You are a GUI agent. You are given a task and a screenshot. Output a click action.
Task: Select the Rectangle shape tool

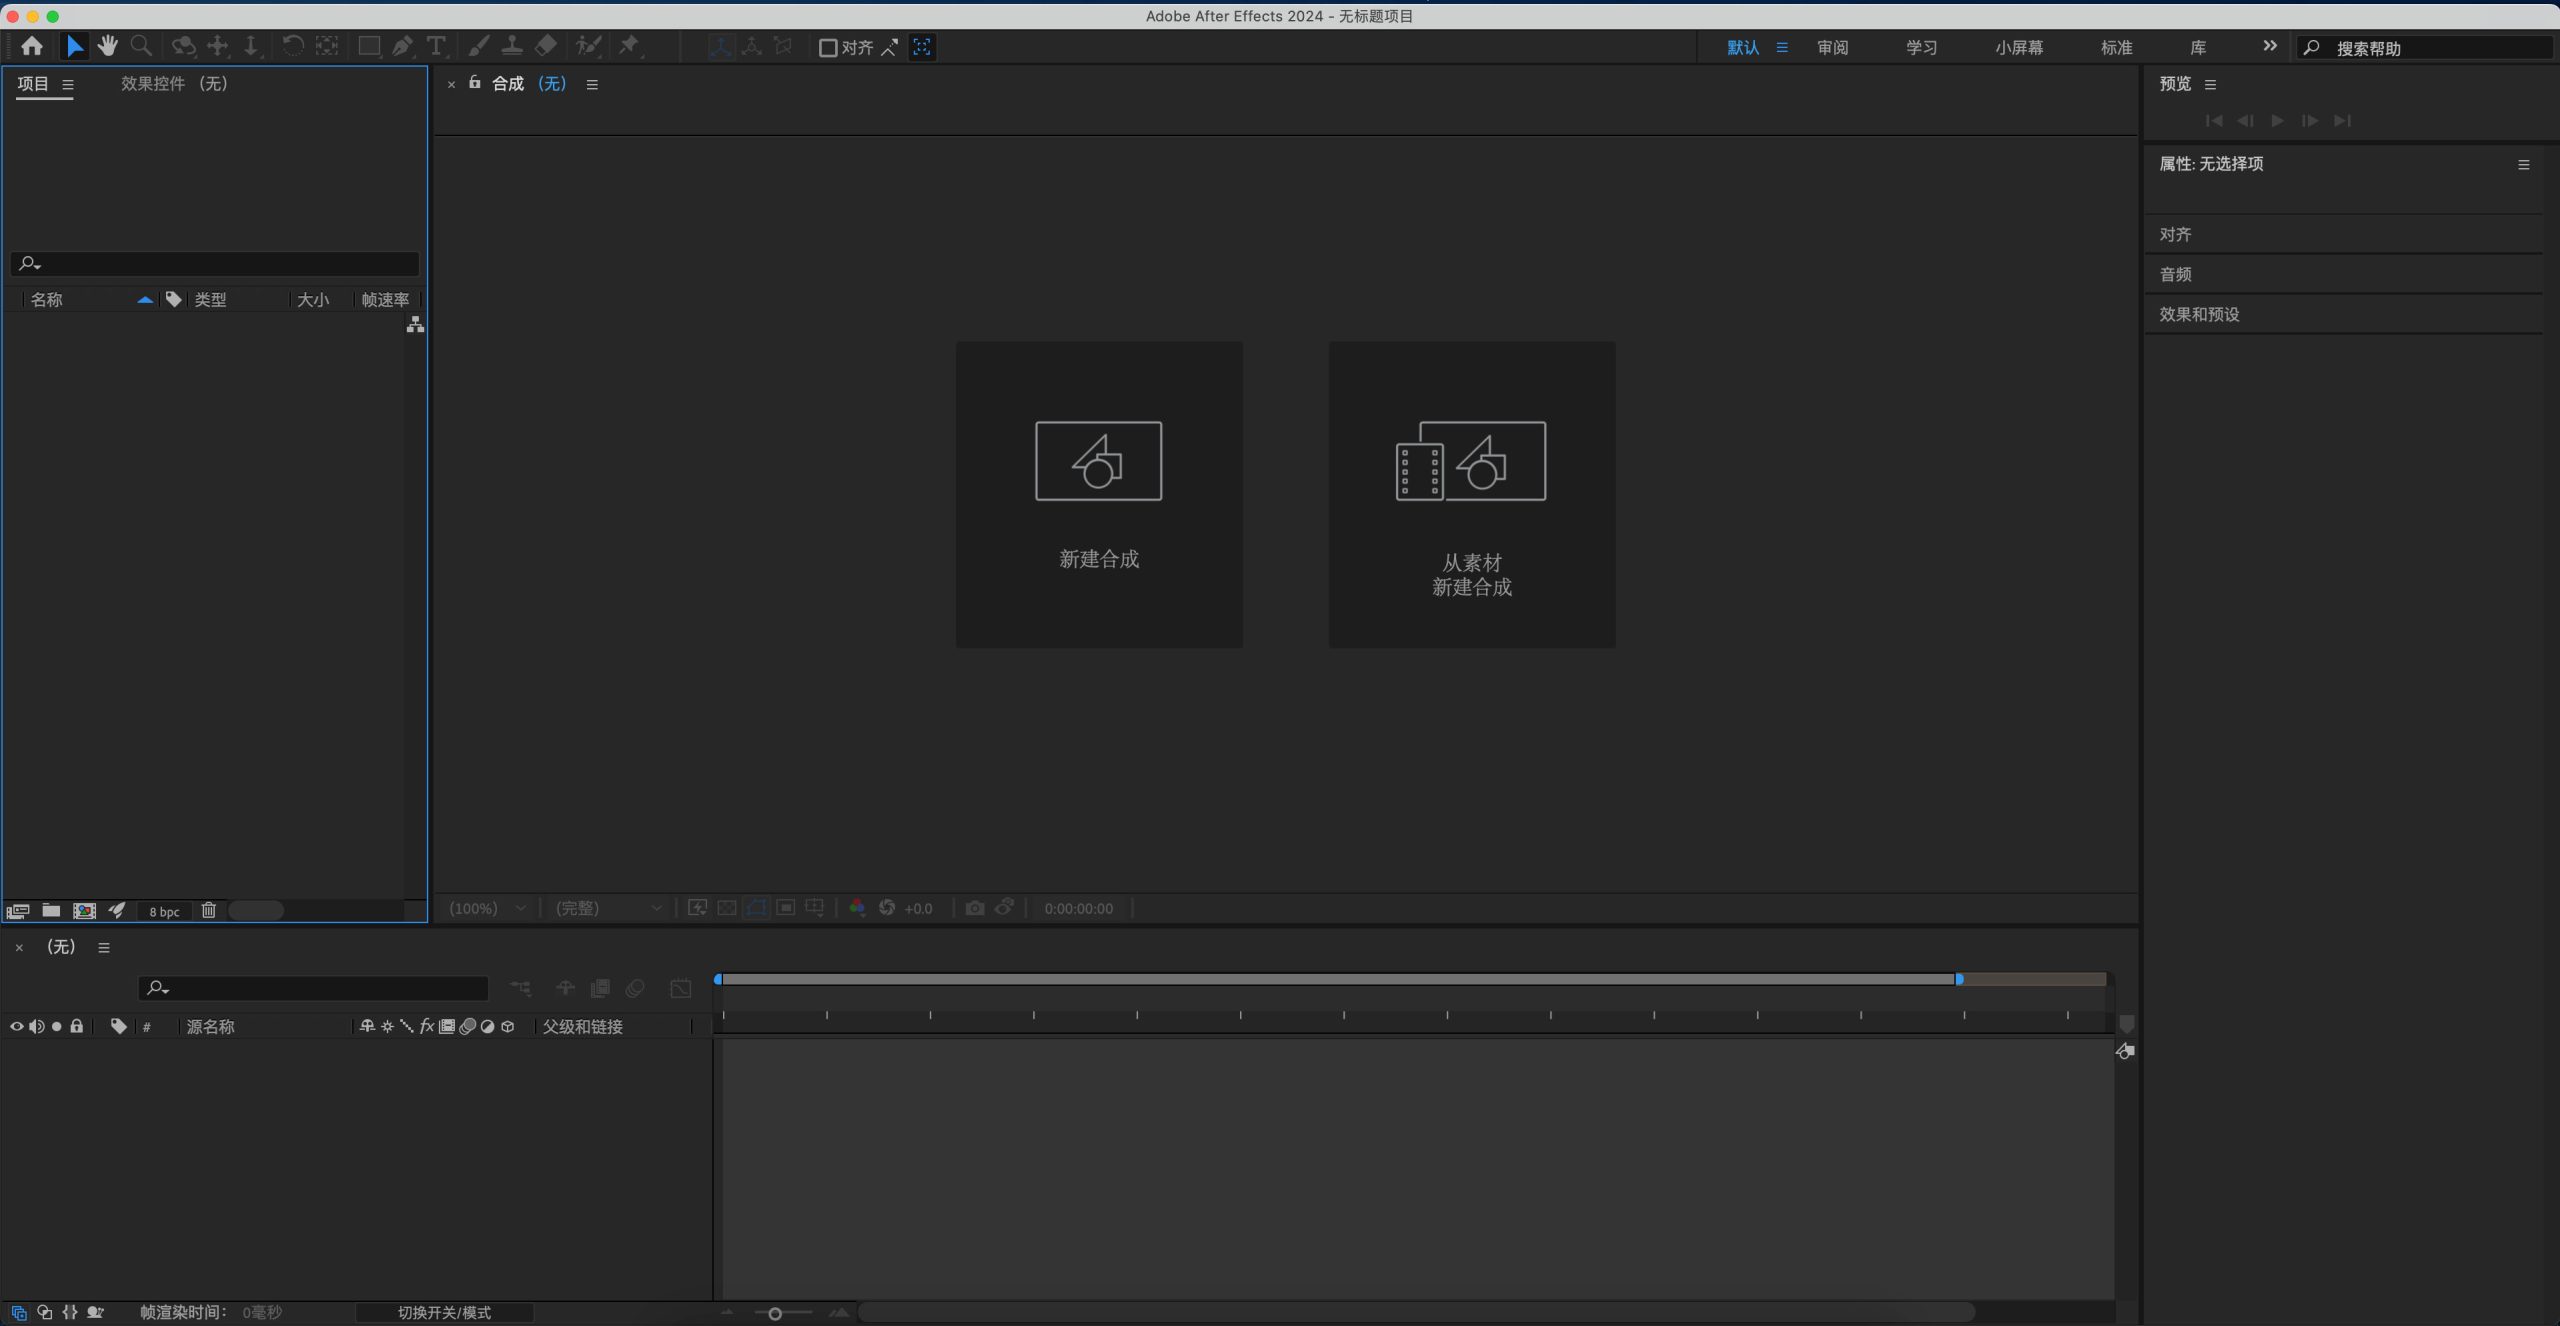[369, 46]
